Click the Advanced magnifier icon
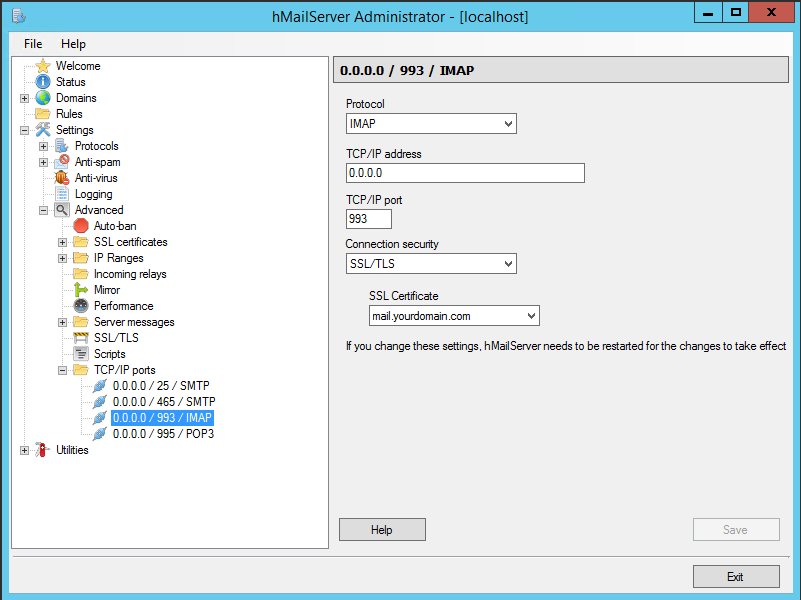Image resolution: width=801 pixels, height=600 pixels. [62, 210]
